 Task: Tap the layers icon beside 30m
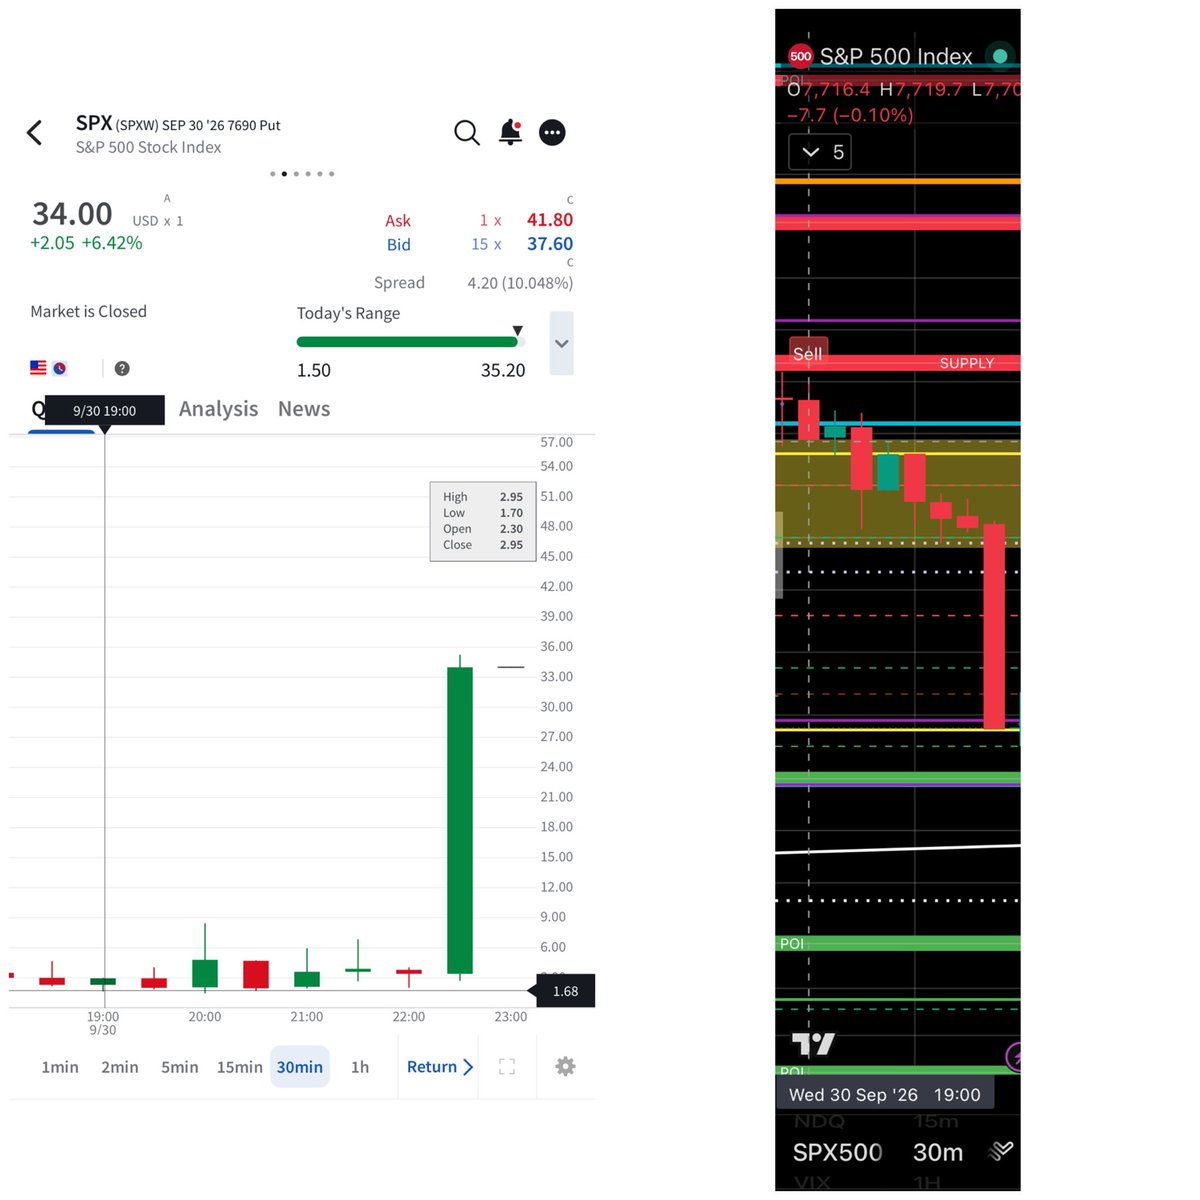(1000, 1152)
